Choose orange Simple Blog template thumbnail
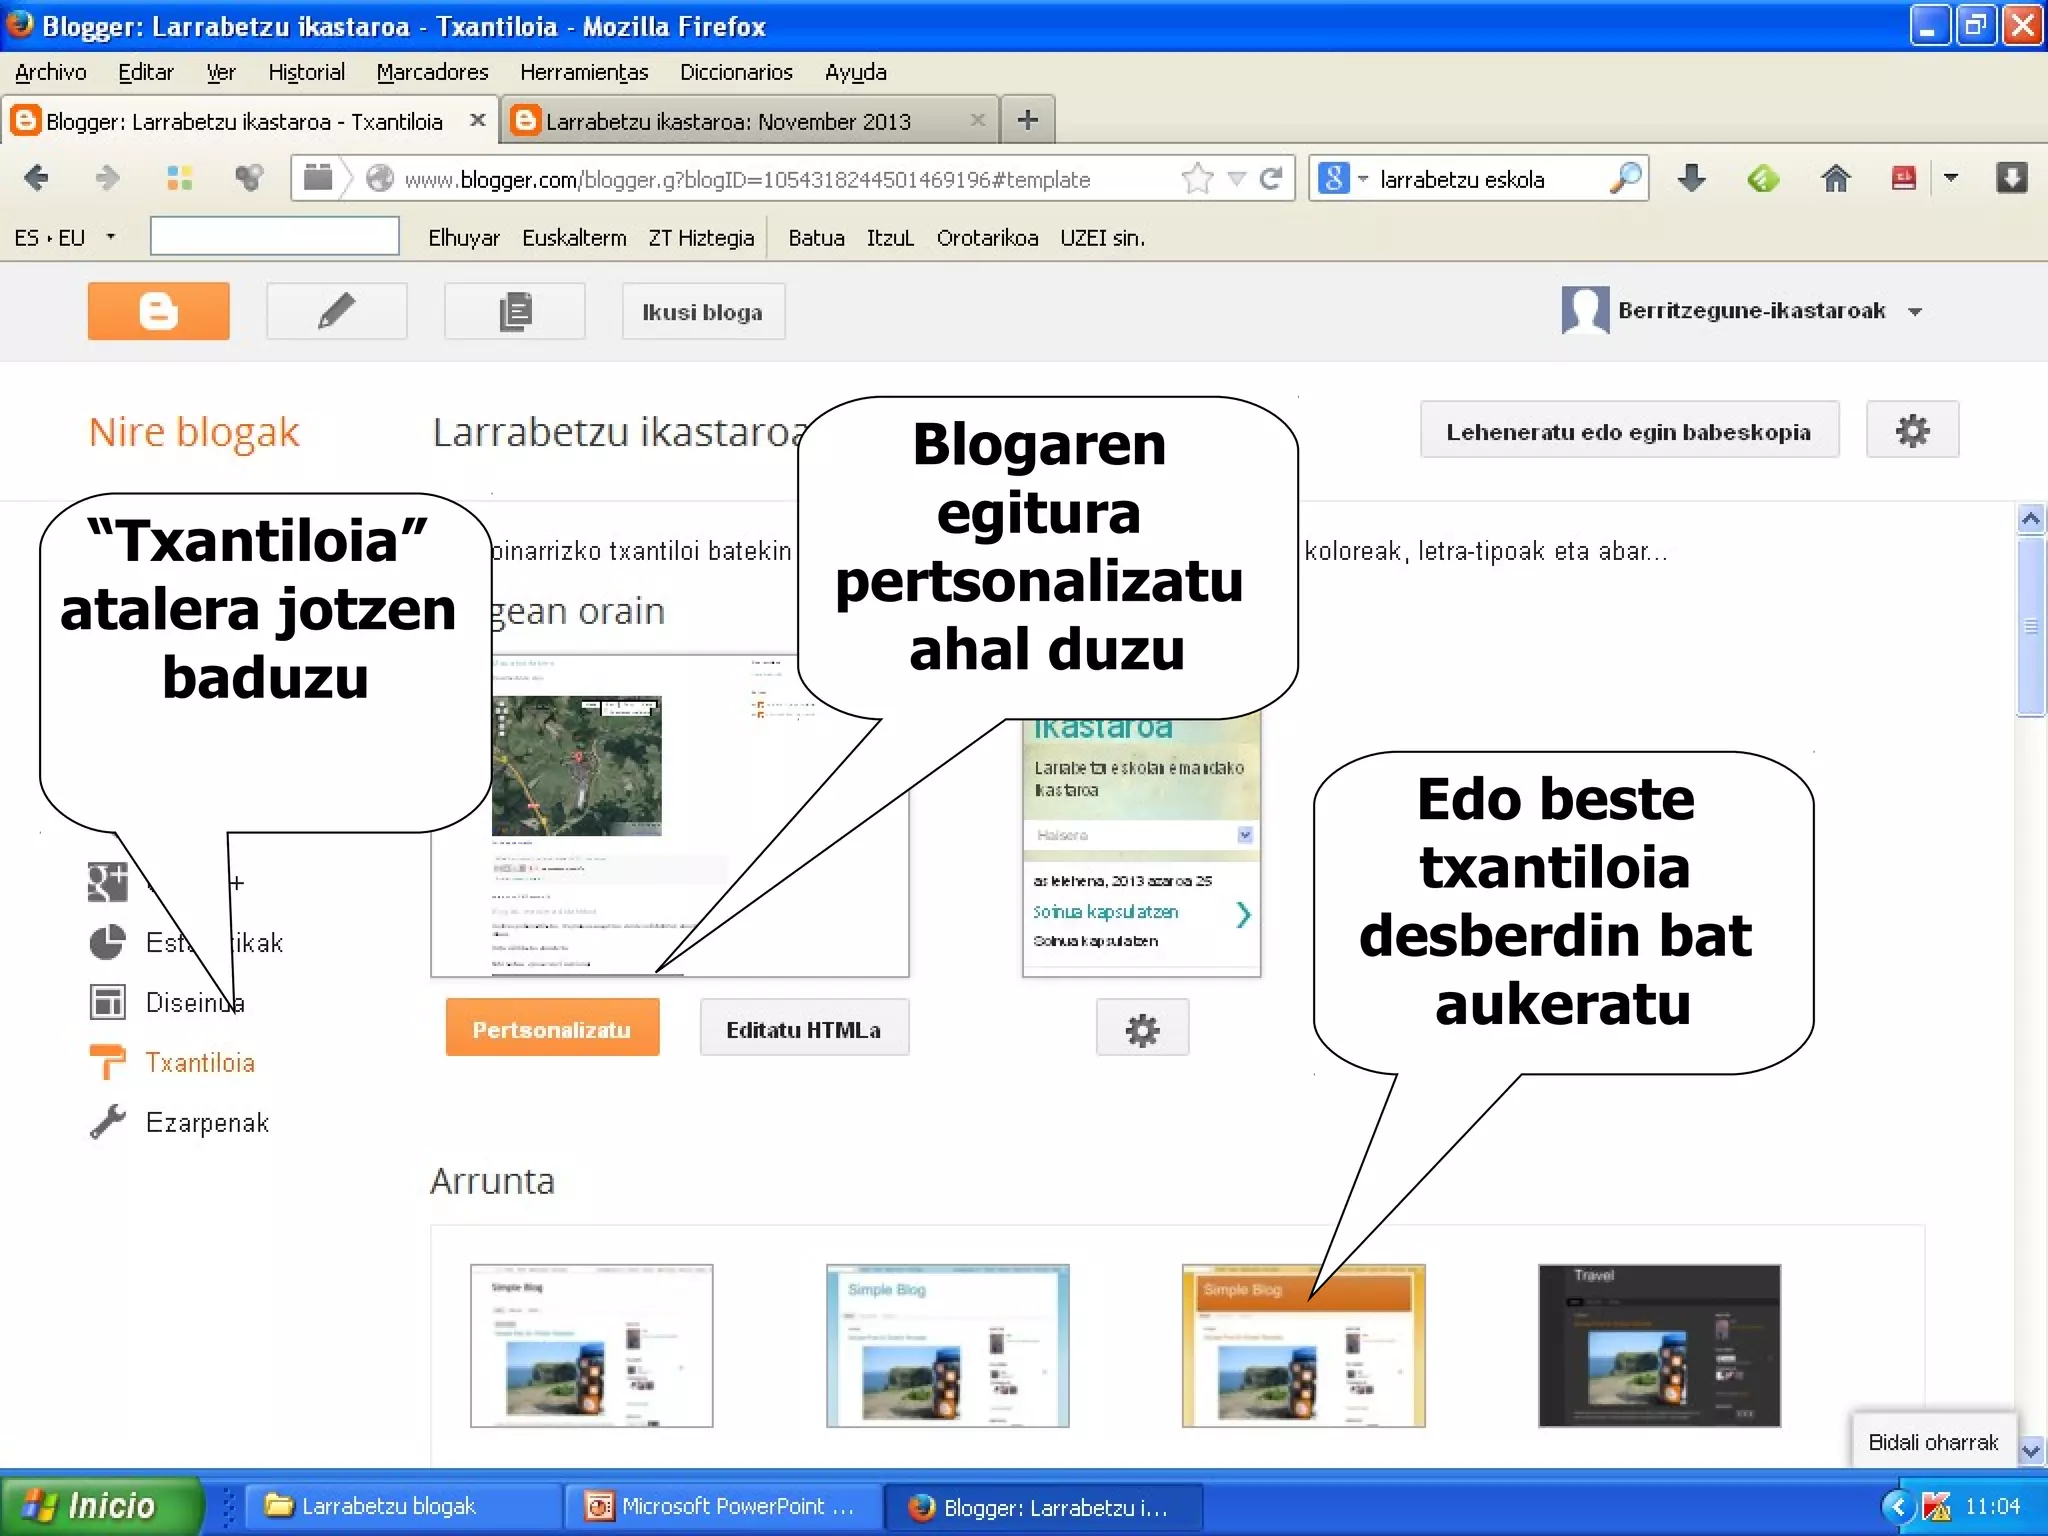The width and height of the screenshot is (2048, 1536). coord(1304,1345)
